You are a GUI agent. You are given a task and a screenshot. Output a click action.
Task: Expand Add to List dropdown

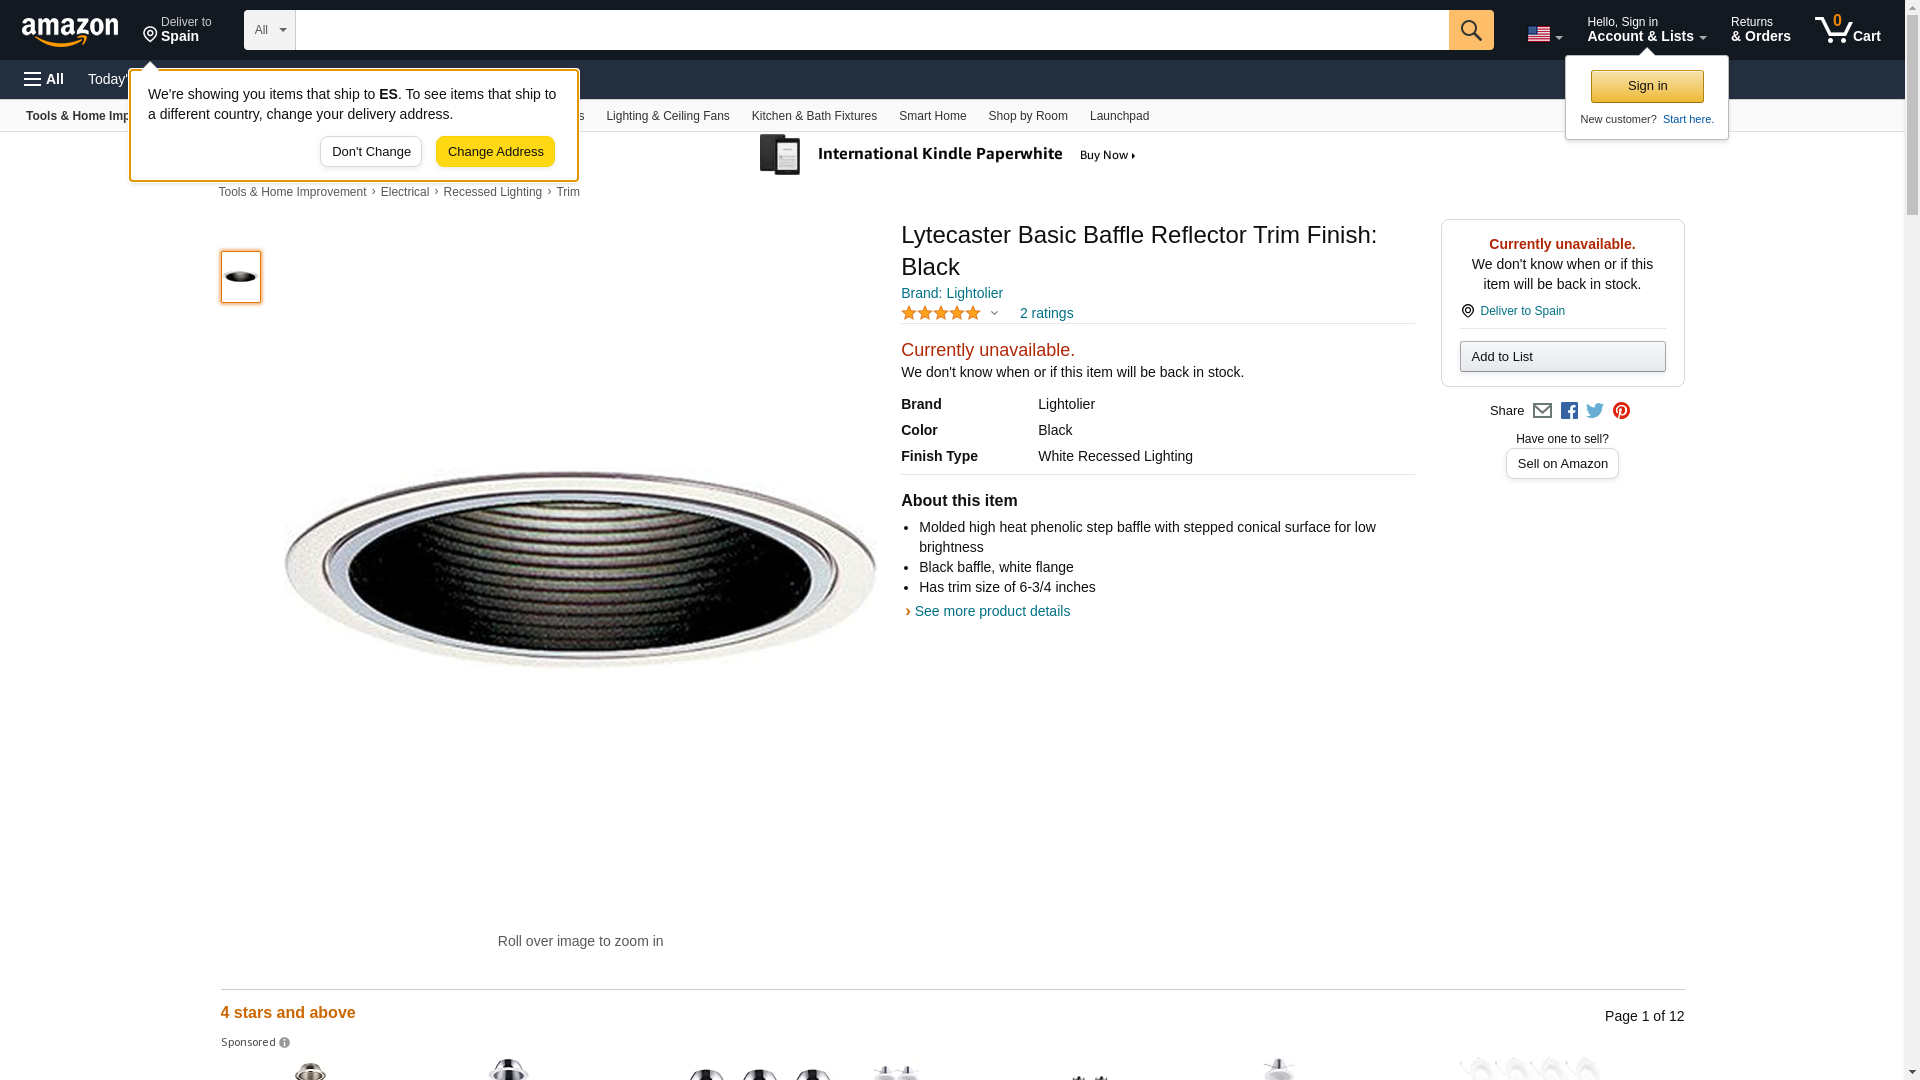pyautogui.click(x=1562, y=357)
